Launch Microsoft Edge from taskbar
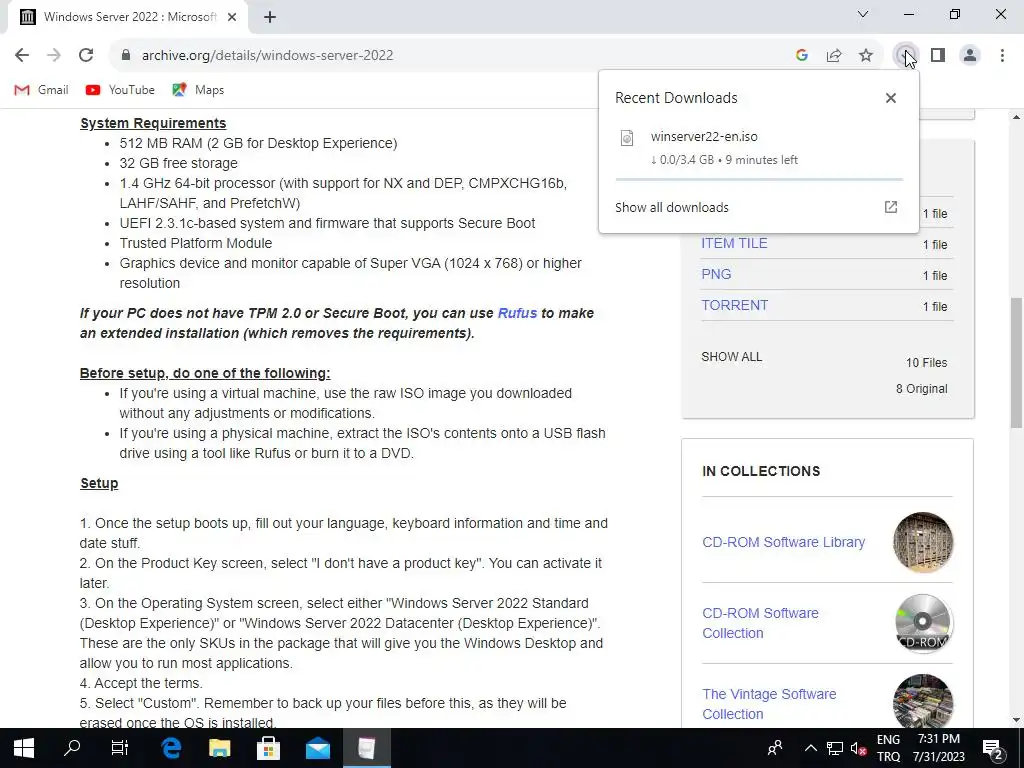 (x=171, y=748)
